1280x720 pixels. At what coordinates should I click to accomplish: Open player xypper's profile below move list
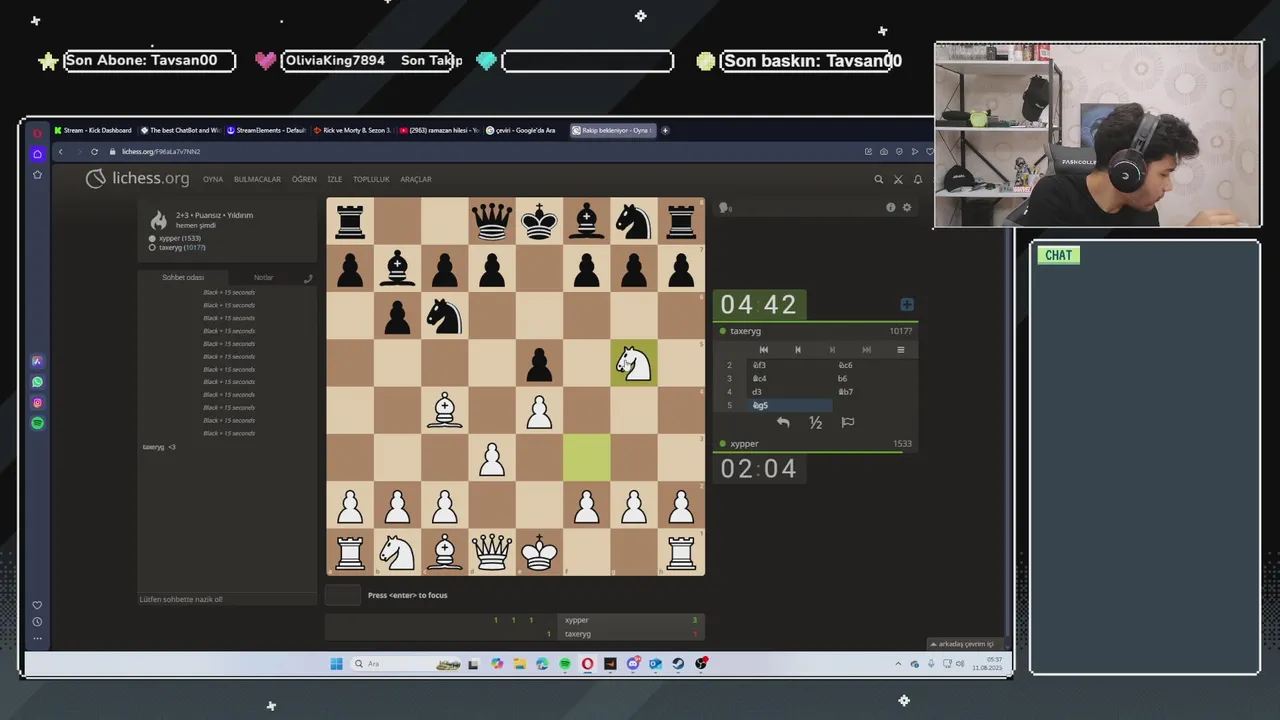pyautogui.click(x=744, y=443)
